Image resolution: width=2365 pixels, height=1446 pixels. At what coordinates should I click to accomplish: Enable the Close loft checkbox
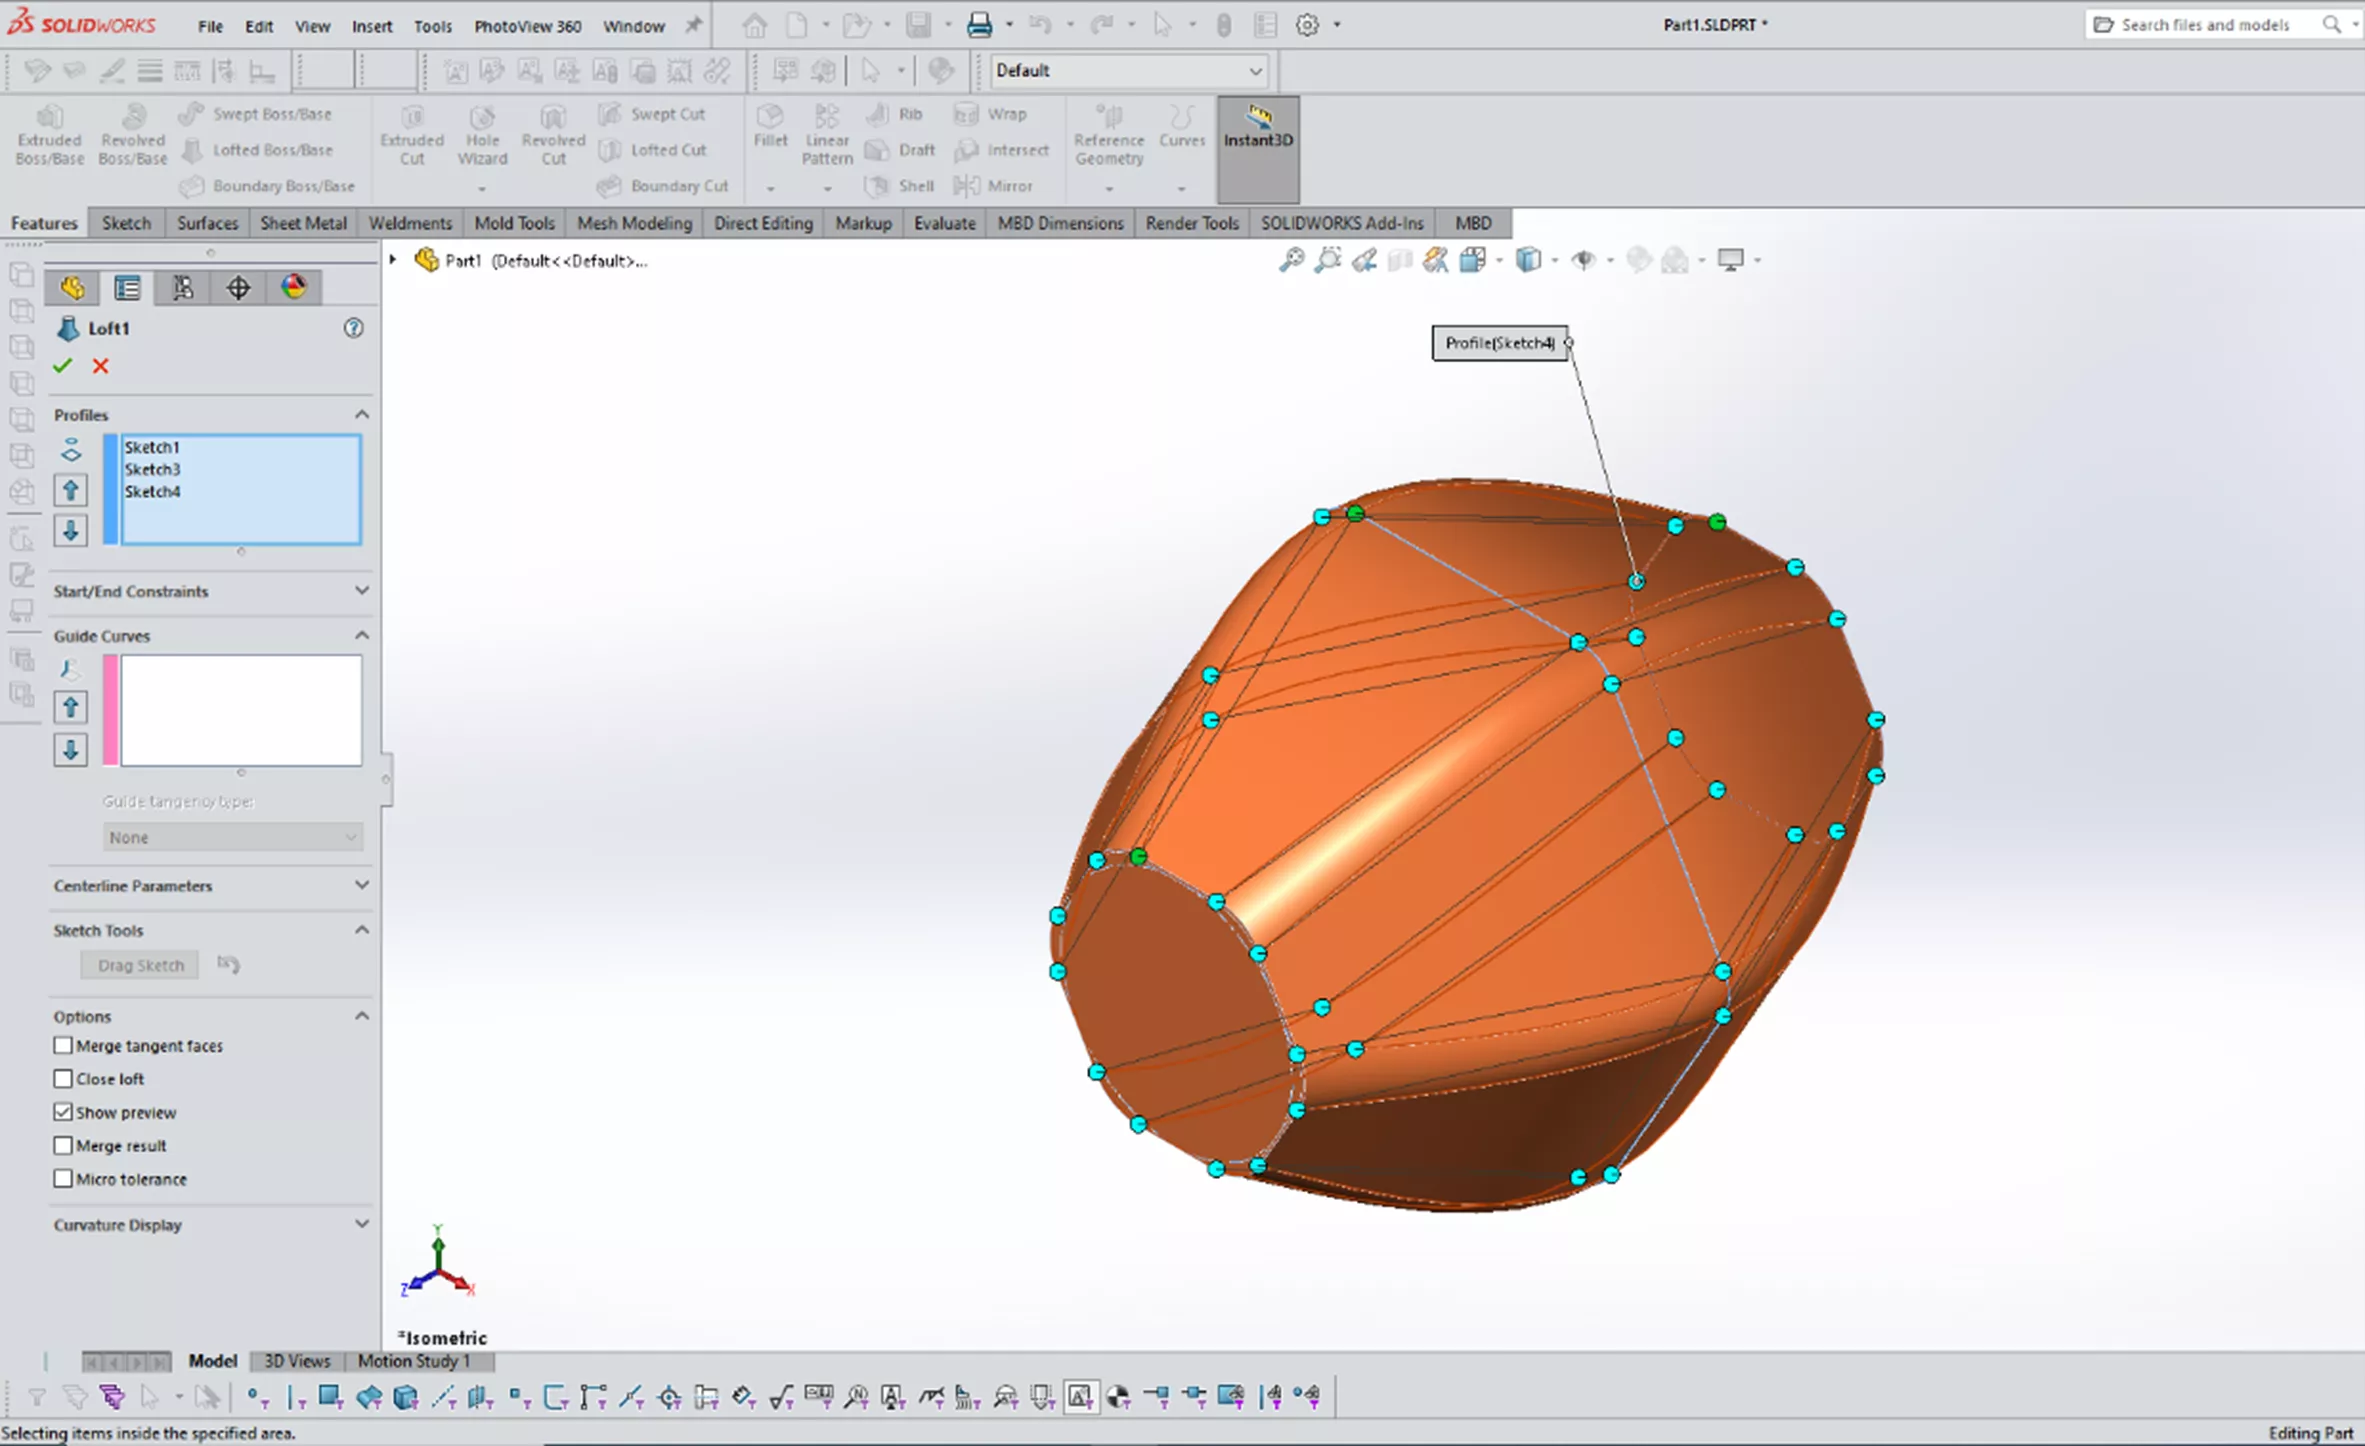(63, 1079)
